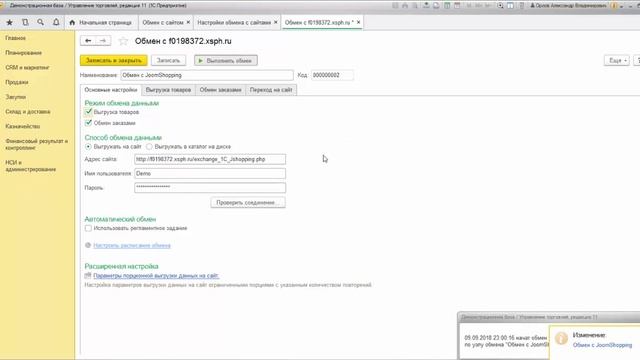Open the Favorites star in the tools panel
The image size is (640, 360).
pyautogui.click(x=9, y=22)
